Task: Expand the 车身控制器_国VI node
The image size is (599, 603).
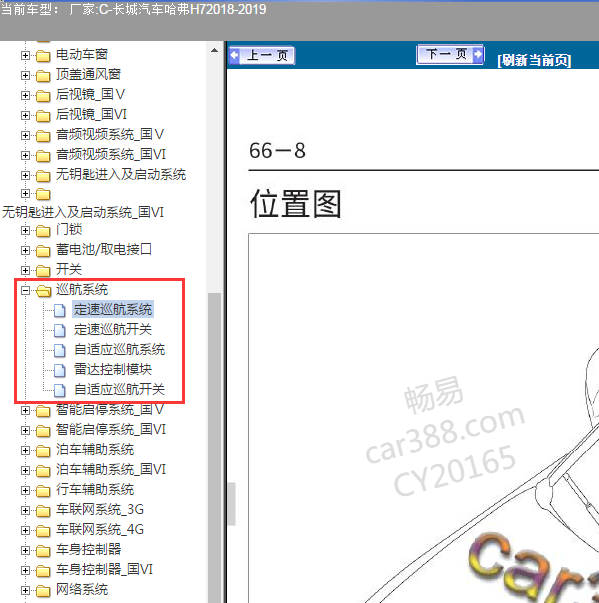Action: [x=25, y=570]
